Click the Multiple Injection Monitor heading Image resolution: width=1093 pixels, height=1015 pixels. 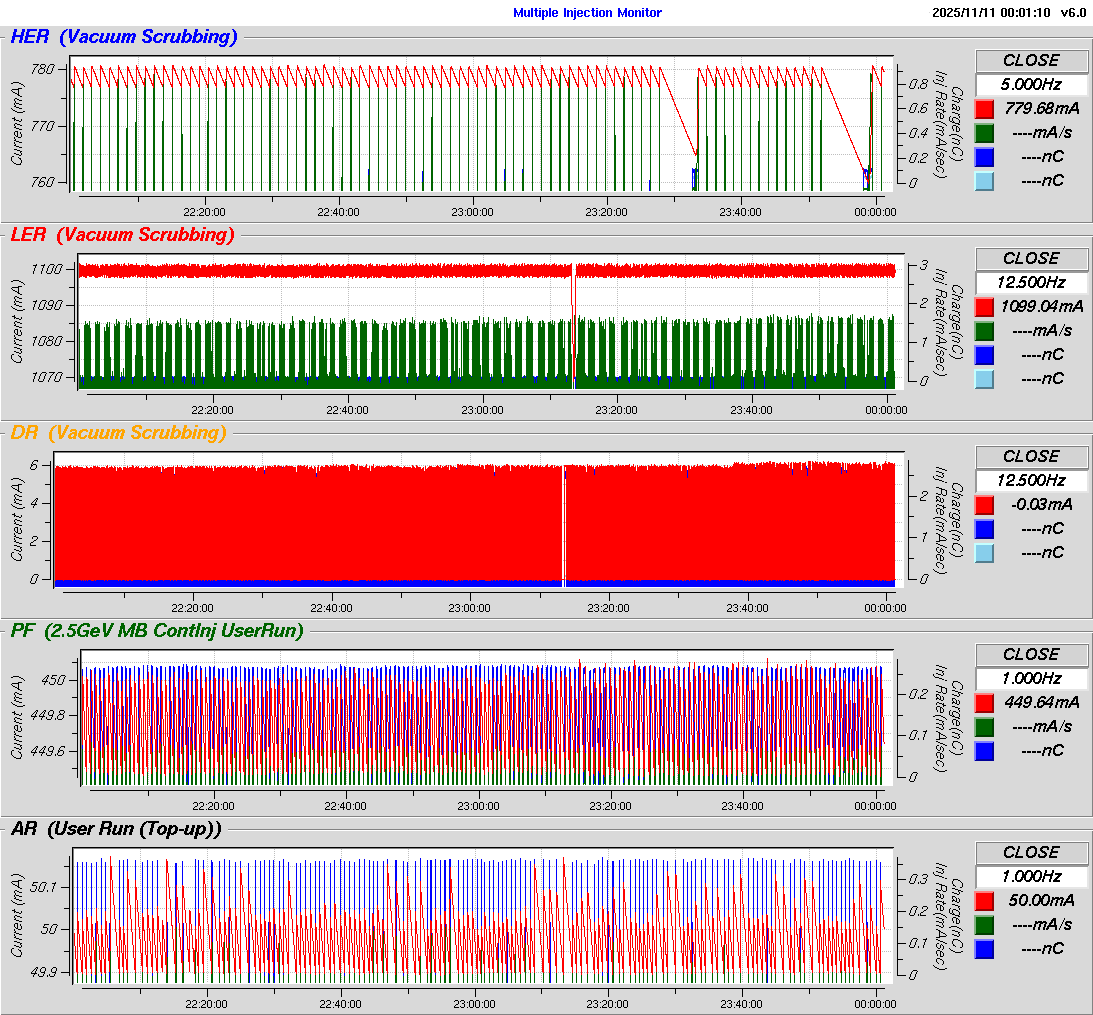pos(588,13)
